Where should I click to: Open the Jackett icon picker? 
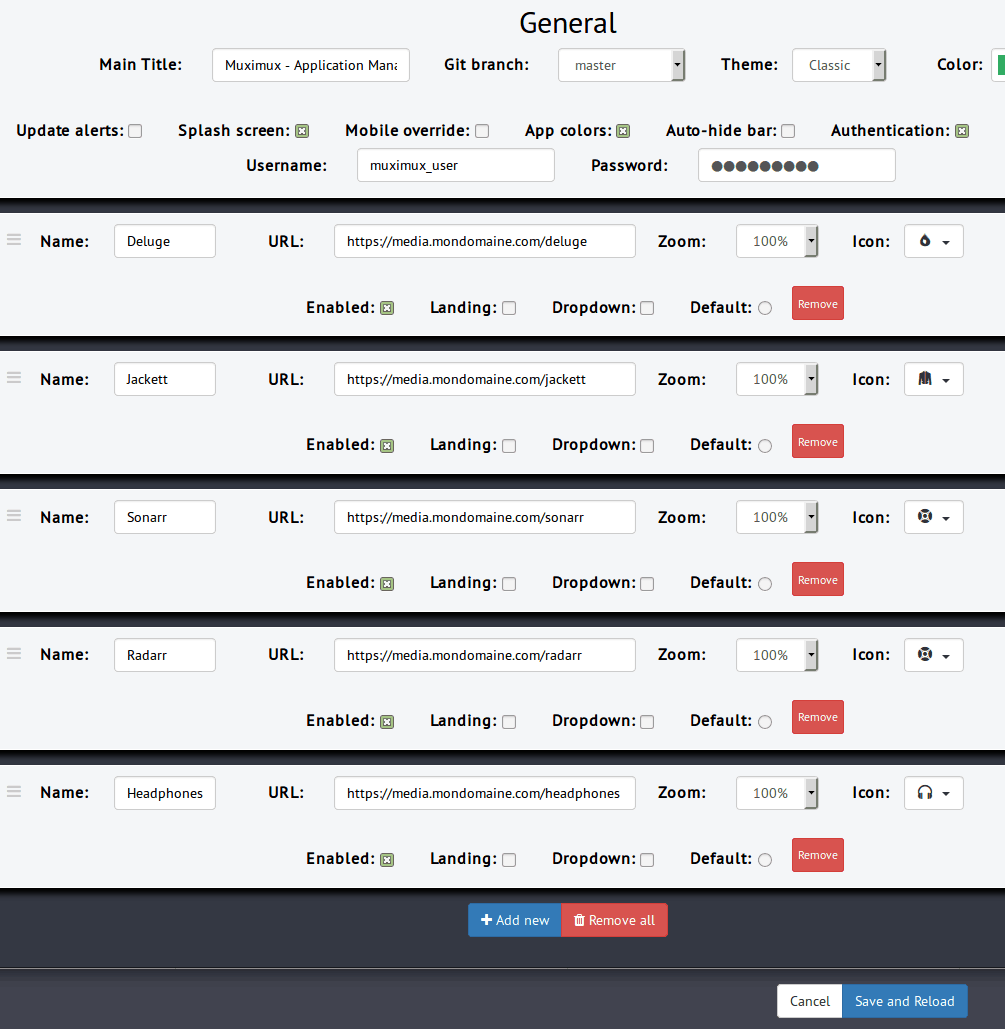pyautogui.click(x=933, y=379)
